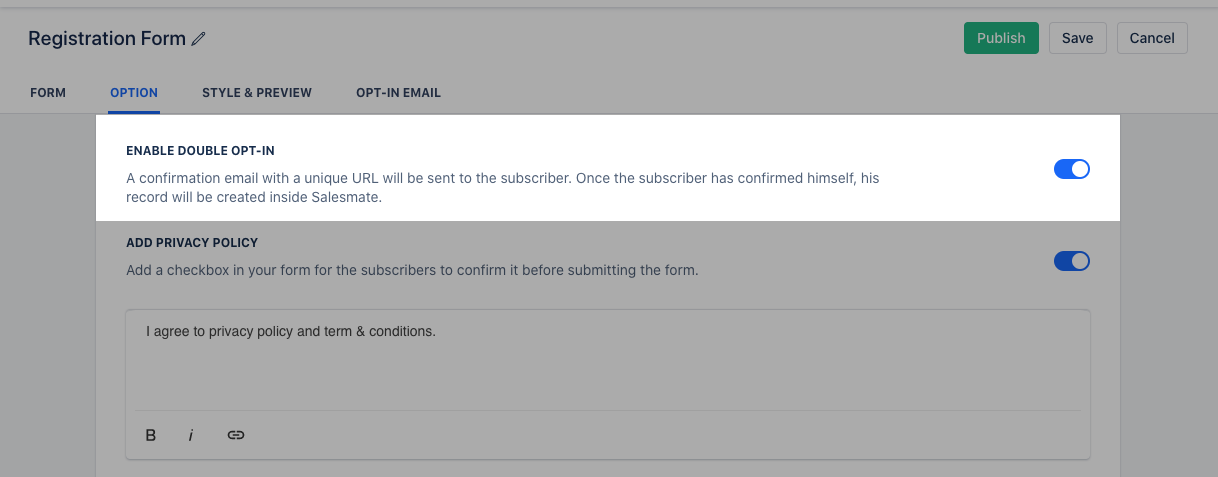Cancel editing the form
Screen dimensions: 1218x477
coord(1152,38)
